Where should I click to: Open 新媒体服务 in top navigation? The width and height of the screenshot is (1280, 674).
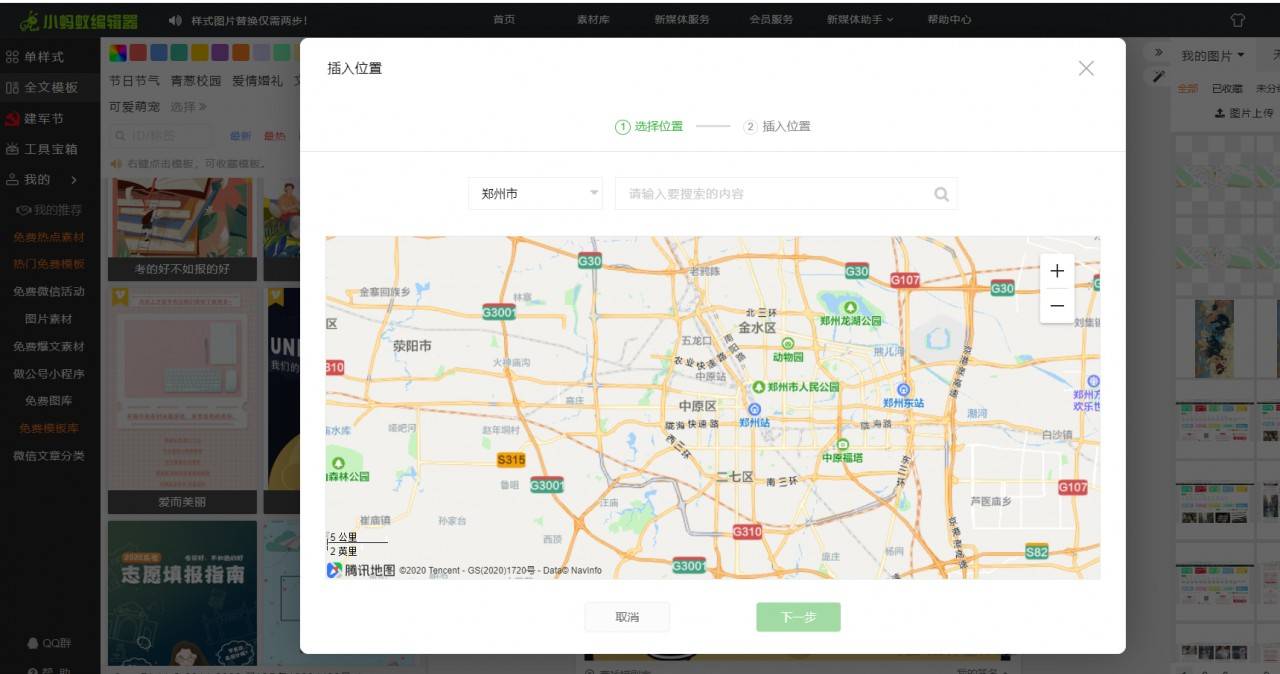click(682, 20)
